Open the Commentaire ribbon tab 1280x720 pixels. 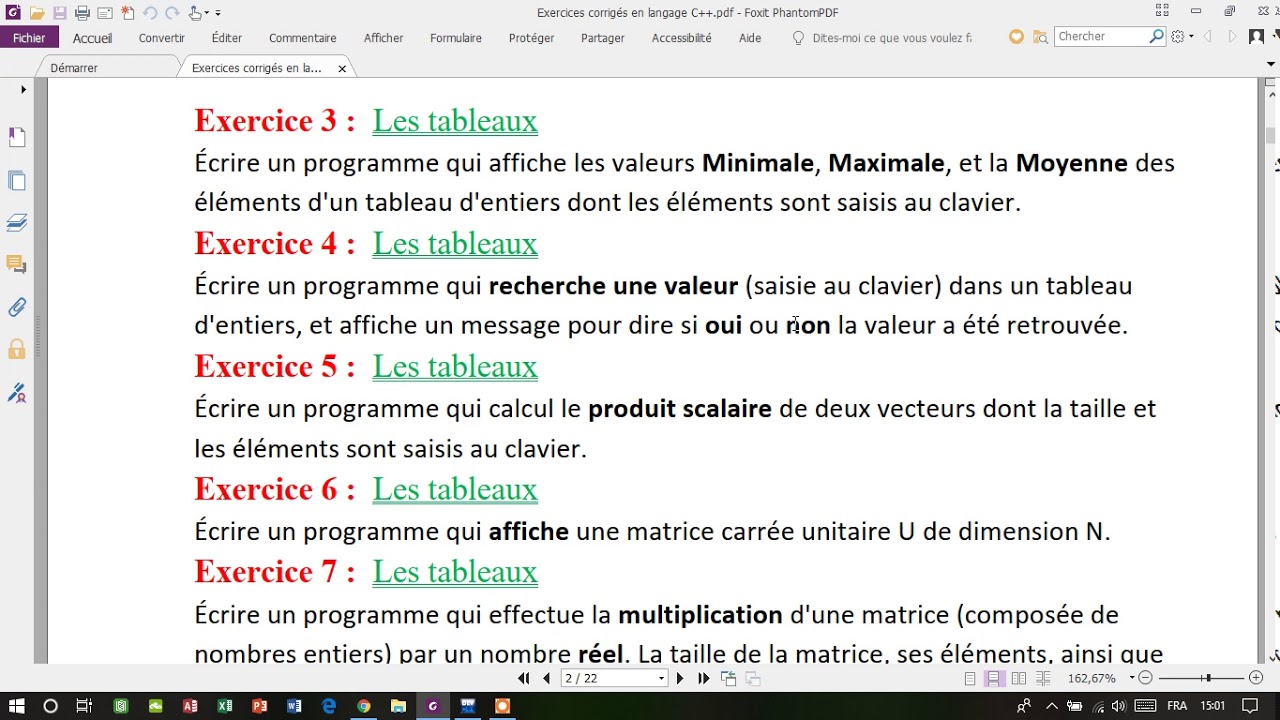[302, 38]
